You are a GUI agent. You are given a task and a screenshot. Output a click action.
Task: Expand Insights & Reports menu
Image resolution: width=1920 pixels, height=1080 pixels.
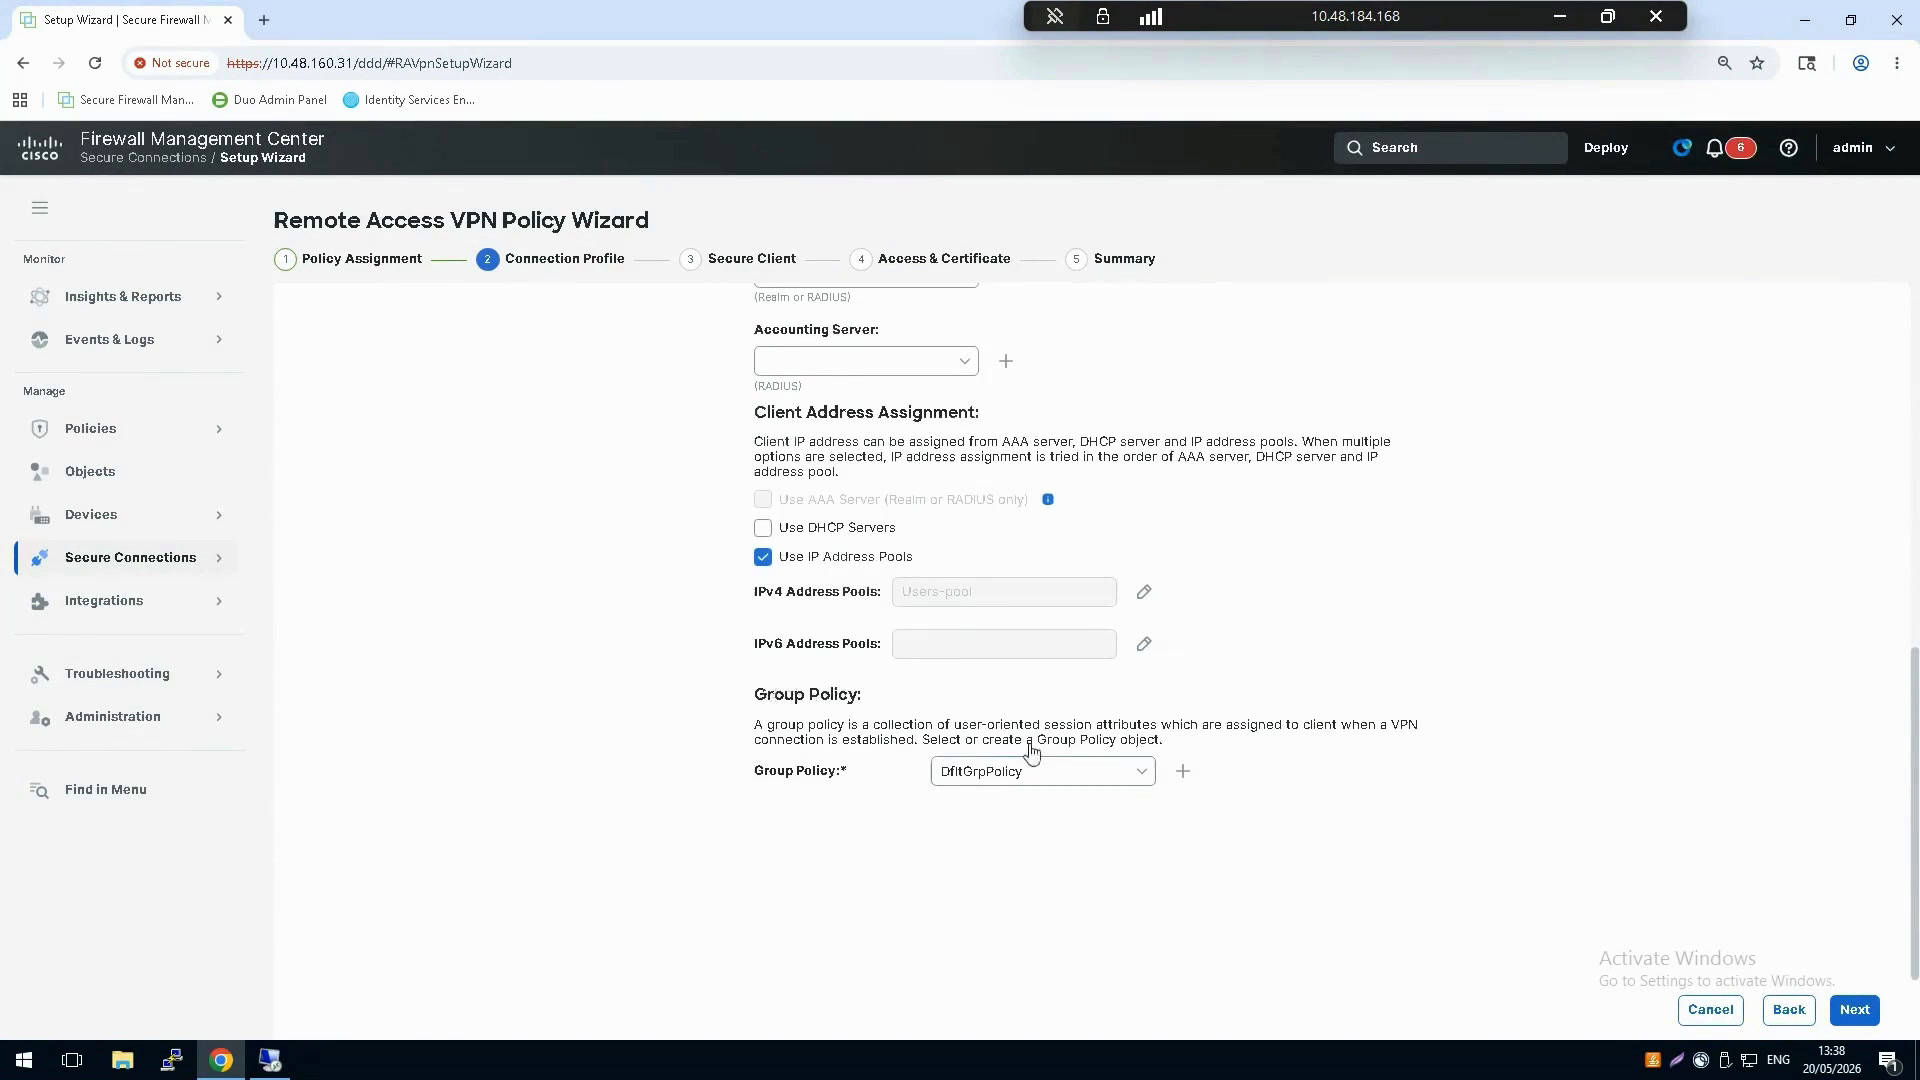pyautogui.click(x=127, y=297)
